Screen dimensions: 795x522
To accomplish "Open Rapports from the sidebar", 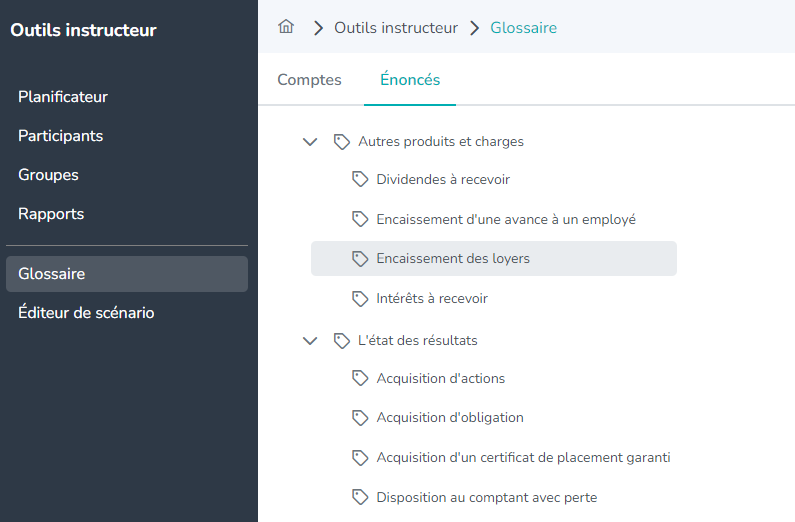I will [x=51, y=214].
